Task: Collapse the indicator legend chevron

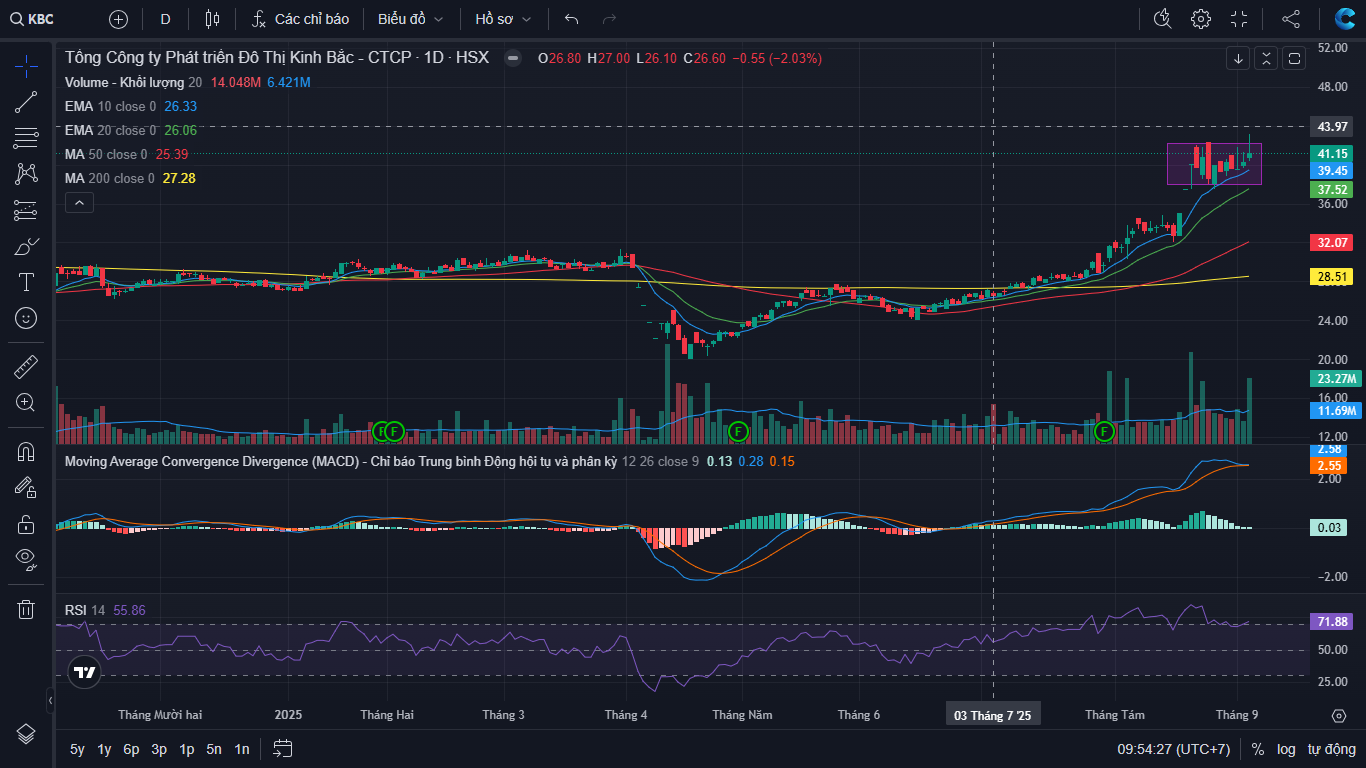Action: point(79,203)
